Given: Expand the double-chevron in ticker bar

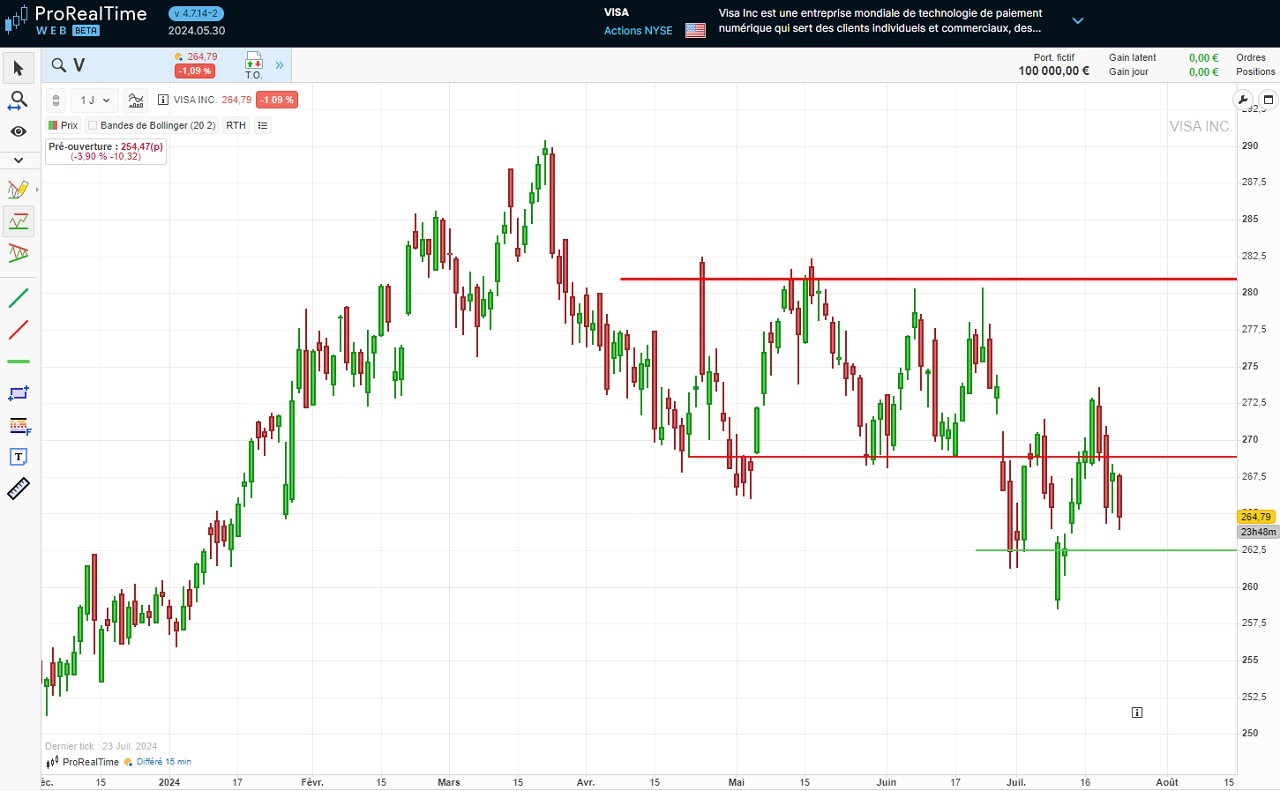Looking at the screenshot, I should pos(280,65).
